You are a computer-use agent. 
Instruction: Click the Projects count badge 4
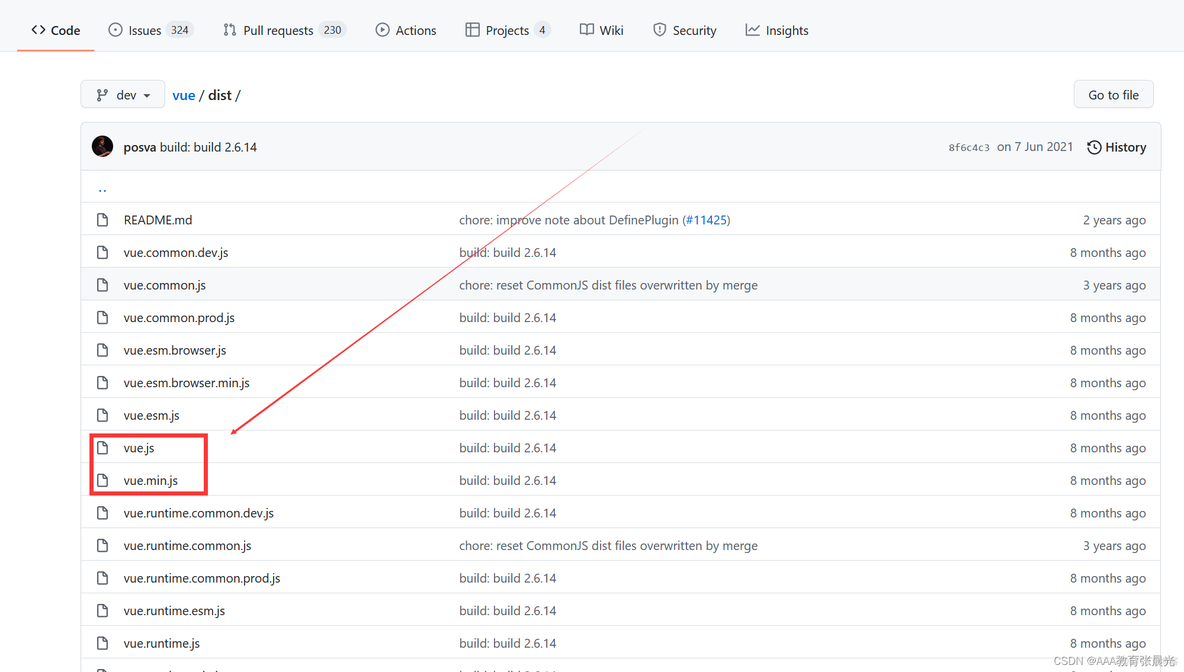(x=542, y=30)
